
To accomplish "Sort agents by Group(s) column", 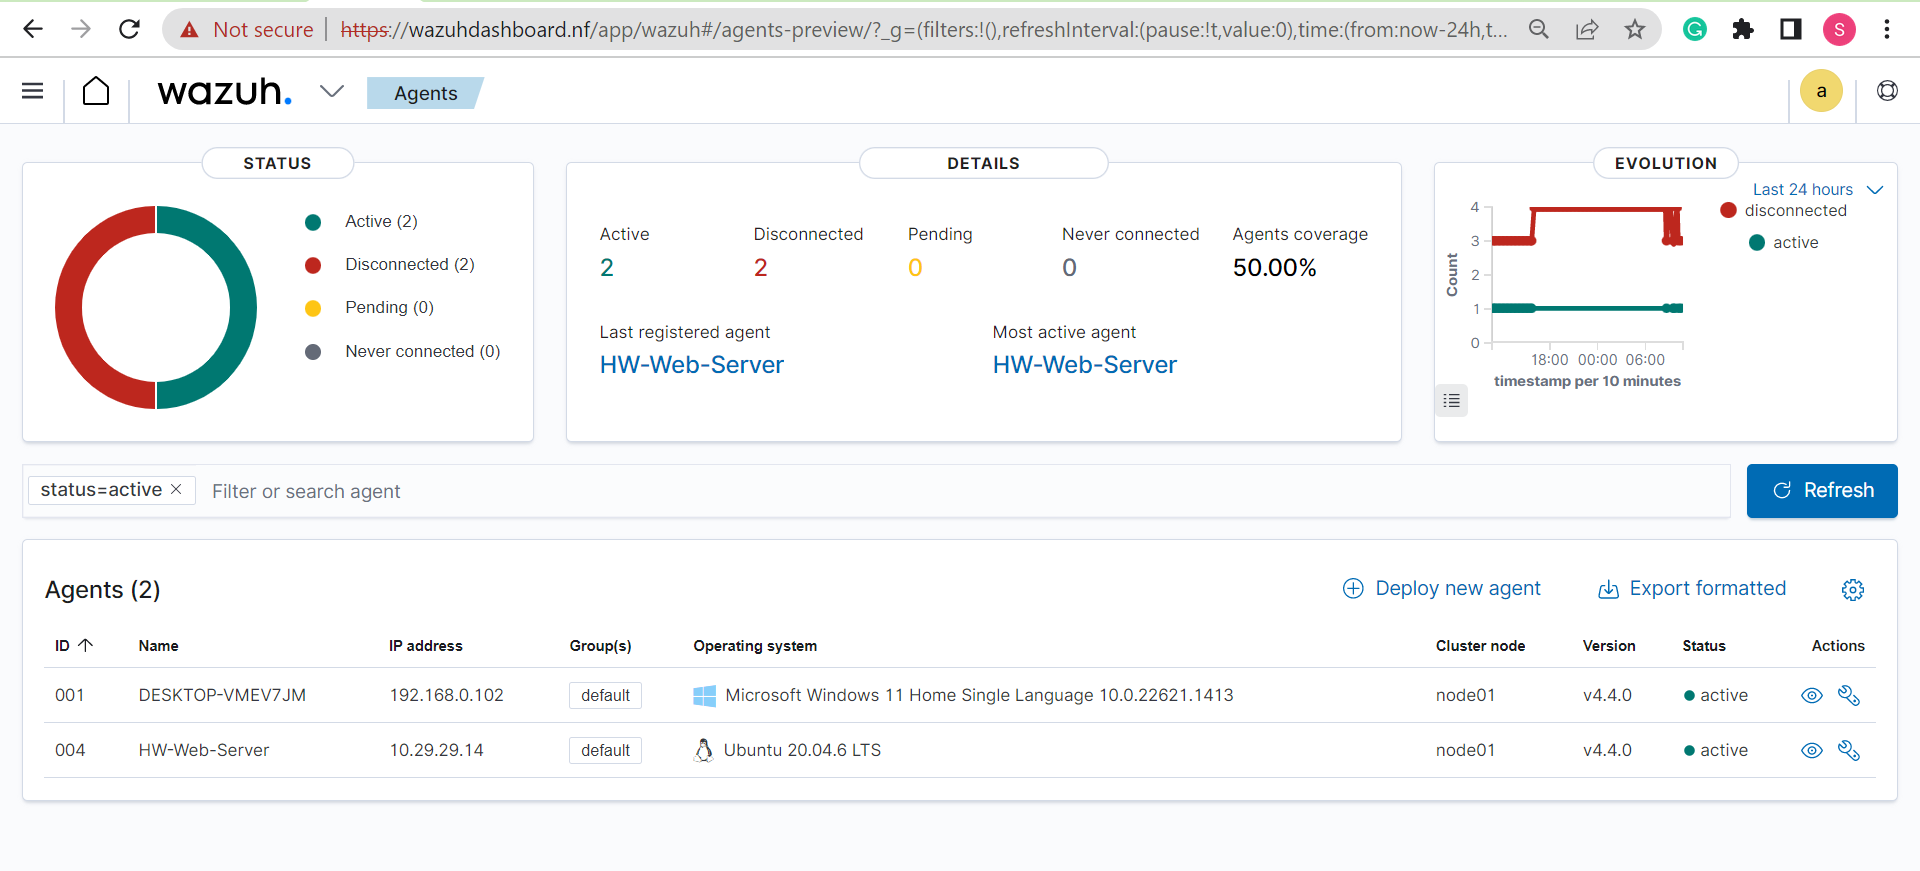I will tap(601, 646).
